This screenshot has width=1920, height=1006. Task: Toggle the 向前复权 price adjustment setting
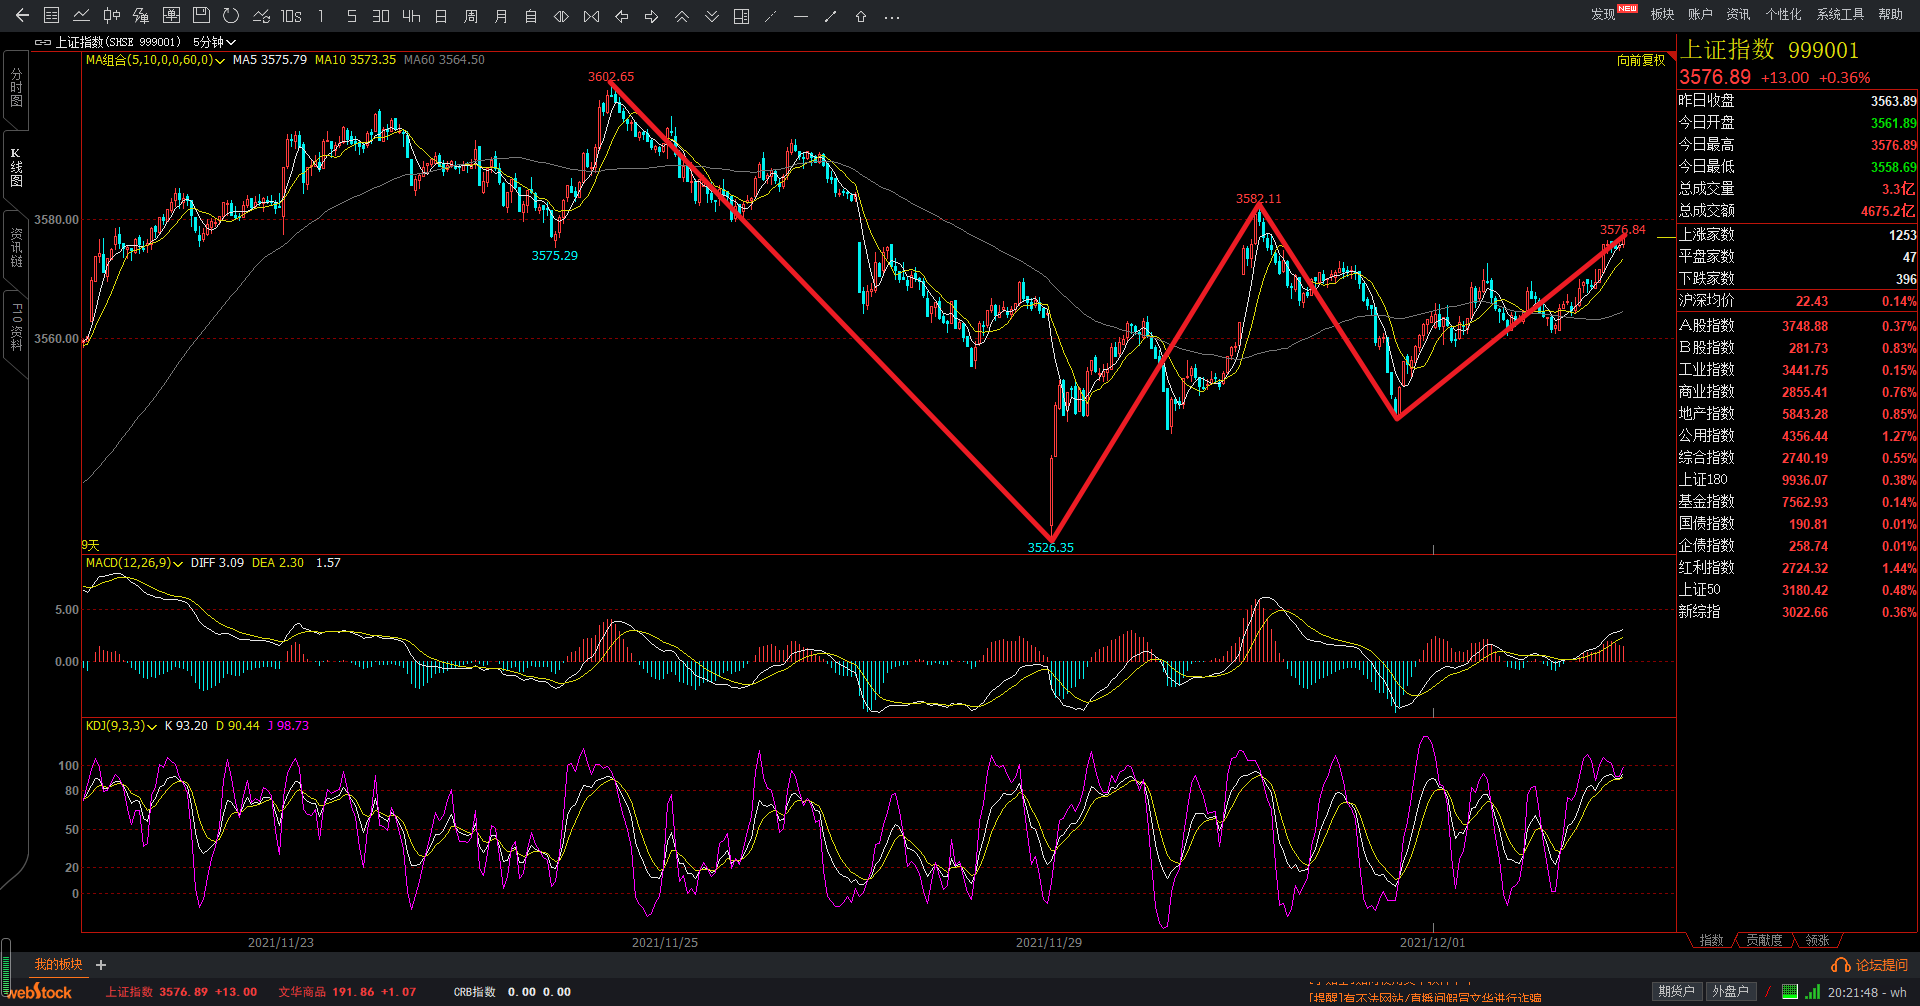[x=1641, y=61]
